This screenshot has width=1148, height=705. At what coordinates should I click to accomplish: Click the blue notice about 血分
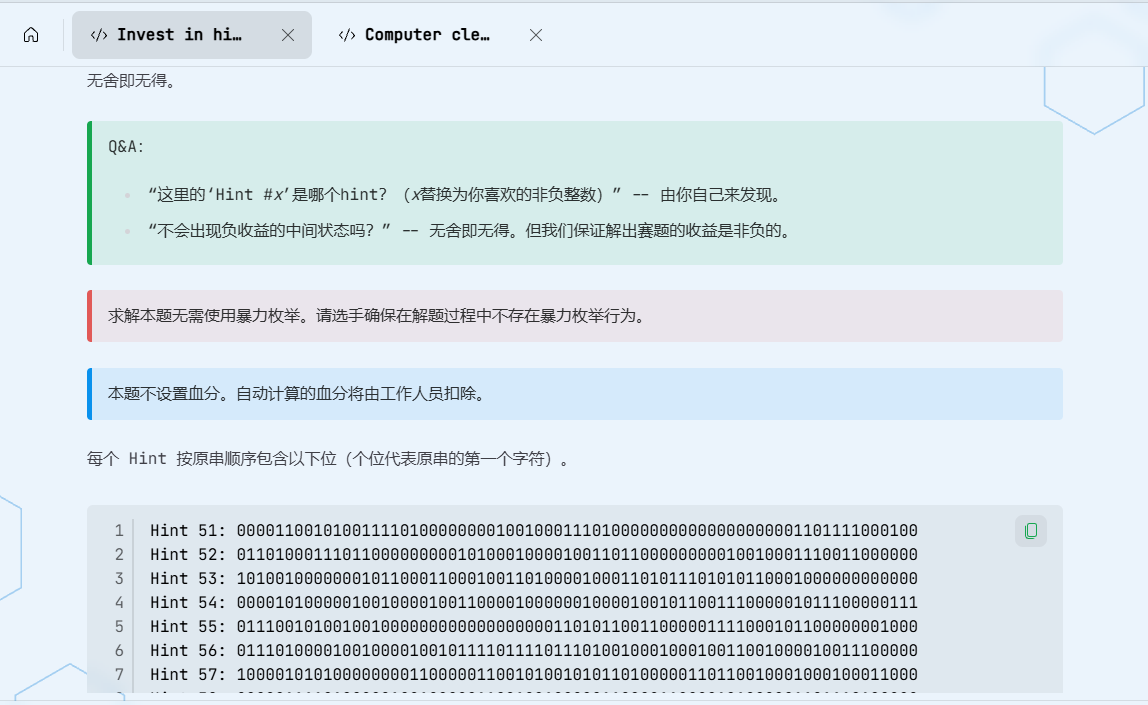pos(575,394)
